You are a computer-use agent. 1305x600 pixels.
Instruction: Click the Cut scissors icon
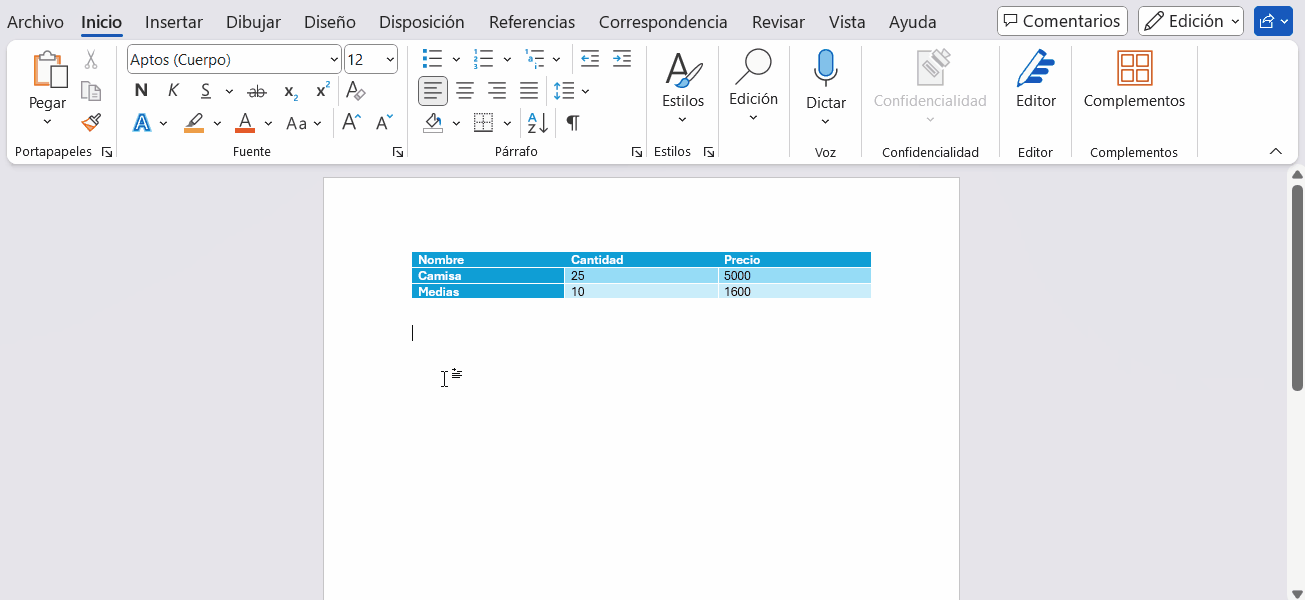pos(91,60)
